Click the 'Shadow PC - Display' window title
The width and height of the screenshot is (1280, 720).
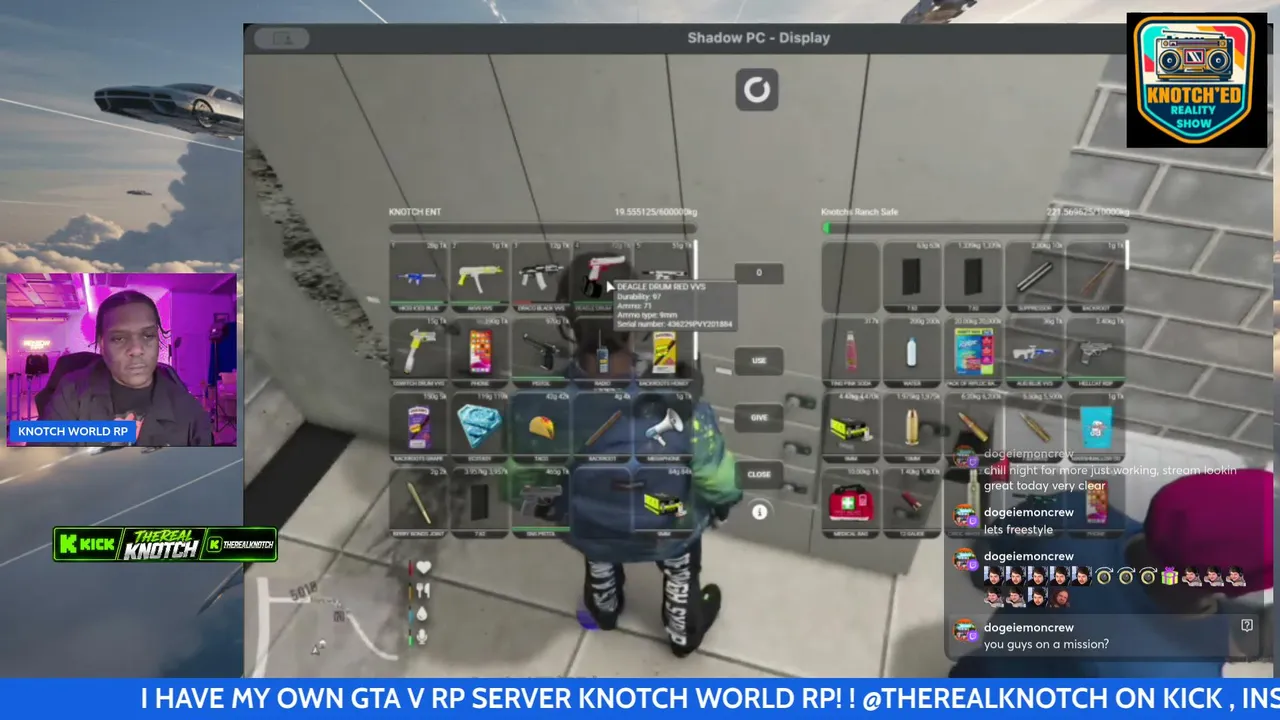tap(759, 38)
